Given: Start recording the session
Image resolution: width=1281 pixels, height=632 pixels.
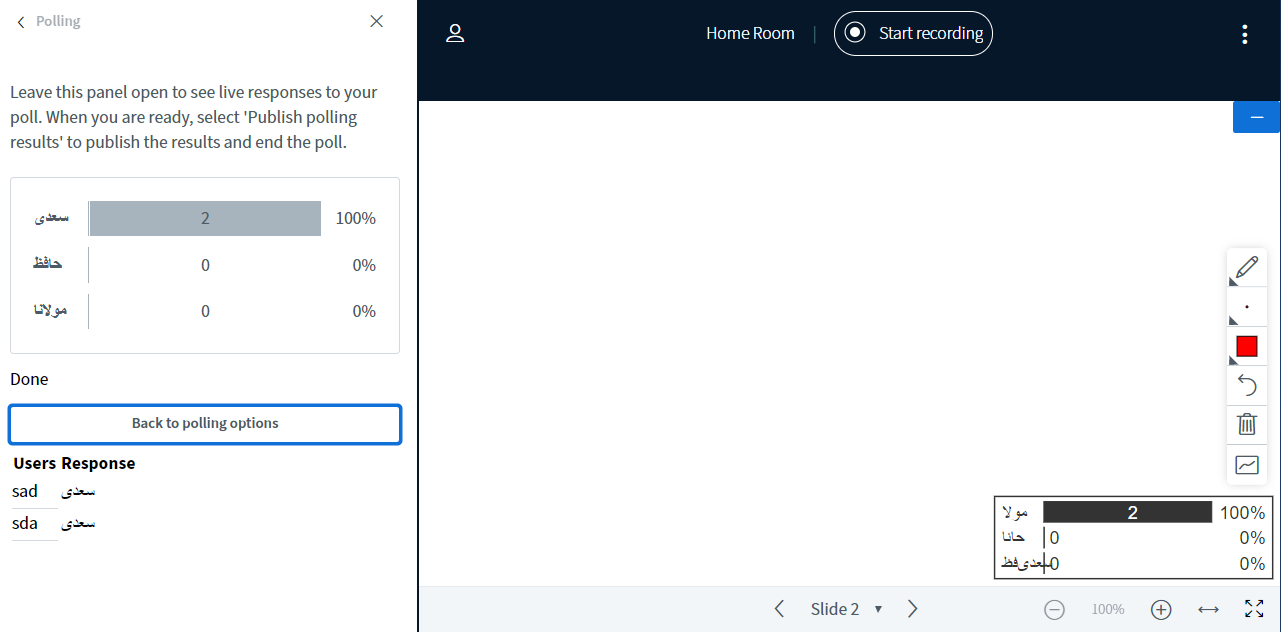Looking at the screenshot, I should [912, 33].
